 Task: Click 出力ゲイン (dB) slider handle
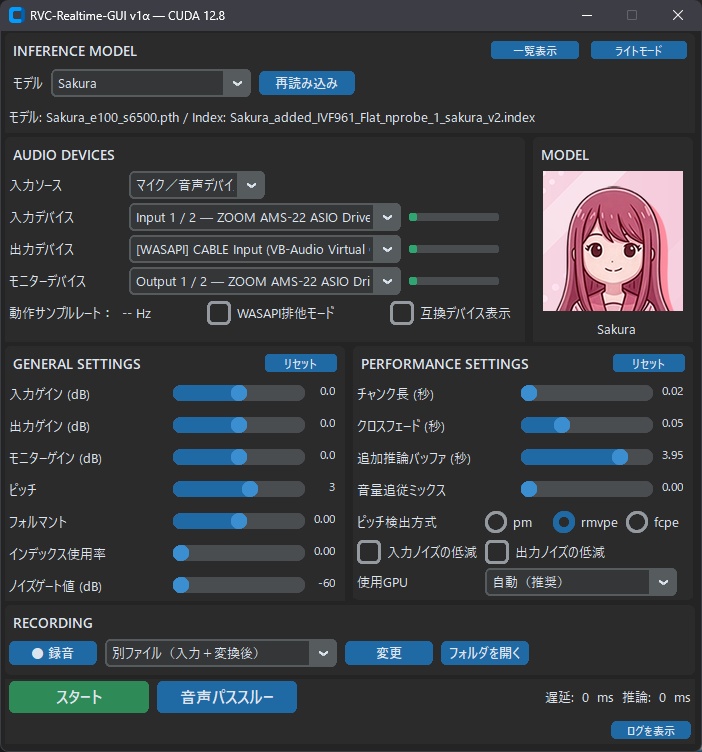pyautogui.click(x=239, y=425)
